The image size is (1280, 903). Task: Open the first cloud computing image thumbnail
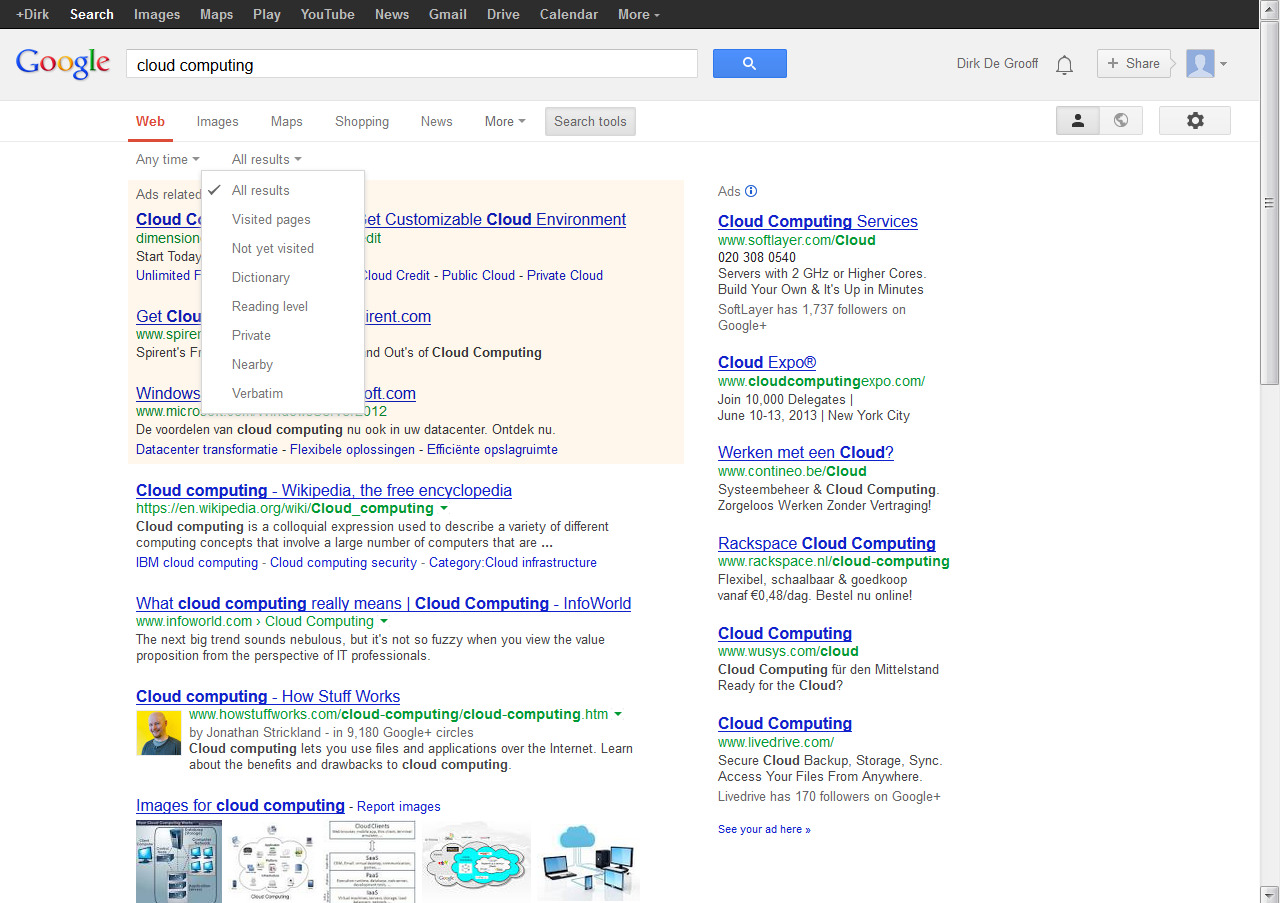point(181,861)
